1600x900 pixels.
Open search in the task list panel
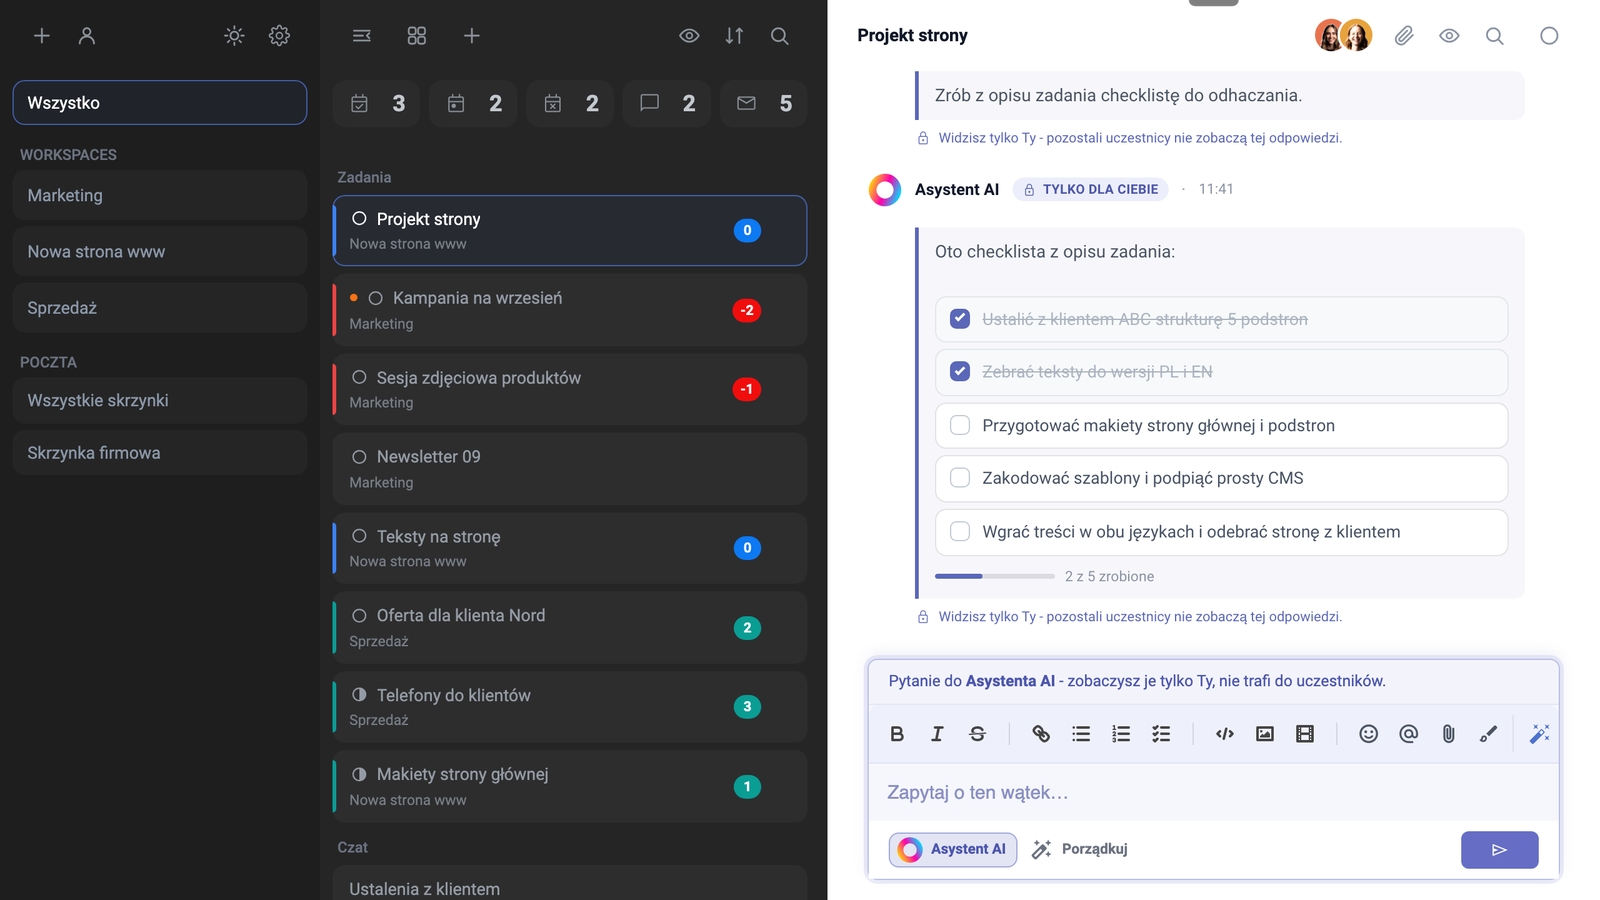coord(780,36)
